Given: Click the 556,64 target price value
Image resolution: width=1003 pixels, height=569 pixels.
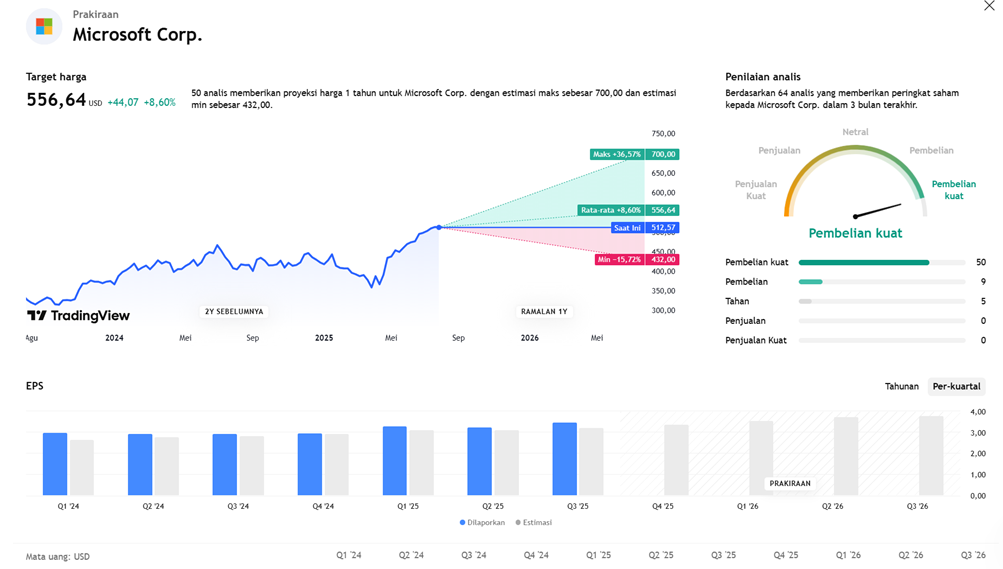Looking at the screenshot, I should point(56,100).
